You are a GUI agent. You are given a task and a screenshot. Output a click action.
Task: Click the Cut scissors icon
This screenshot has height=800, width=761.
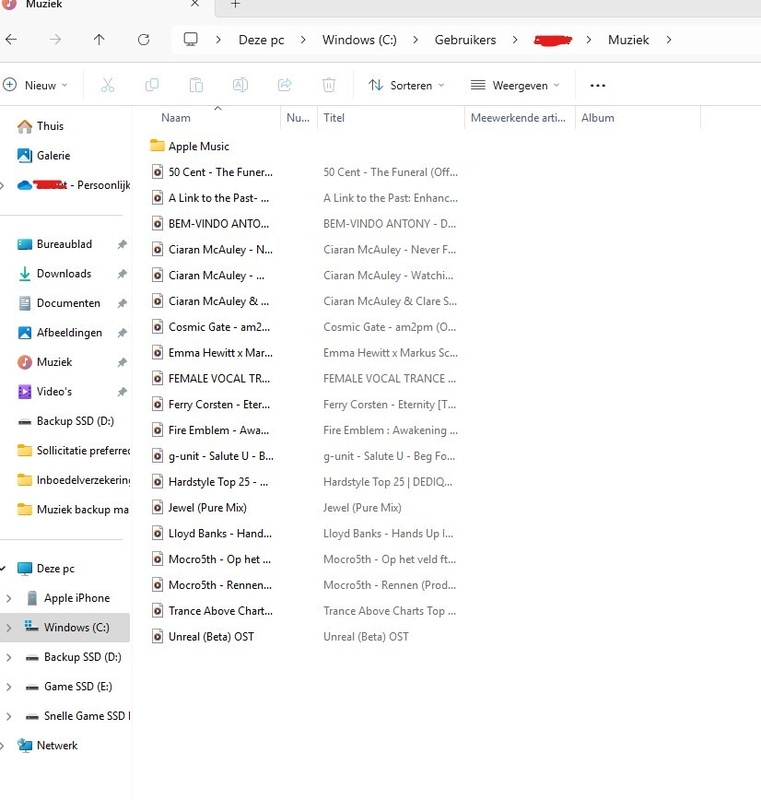coord(108,85)
